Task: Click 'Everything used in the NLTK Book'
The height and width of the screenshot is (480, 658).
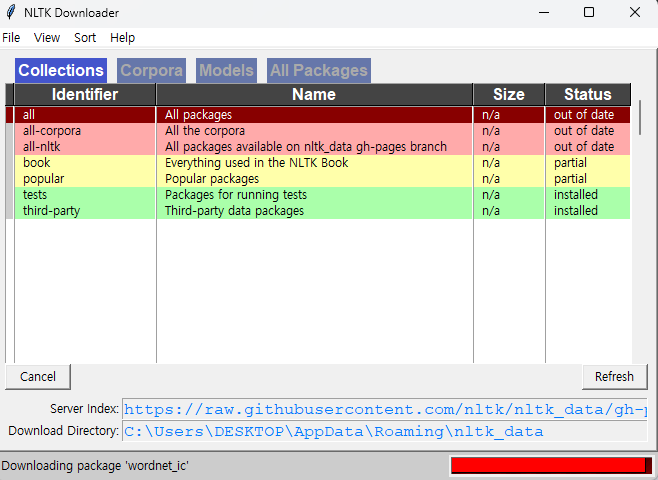Action: [314, 162]
